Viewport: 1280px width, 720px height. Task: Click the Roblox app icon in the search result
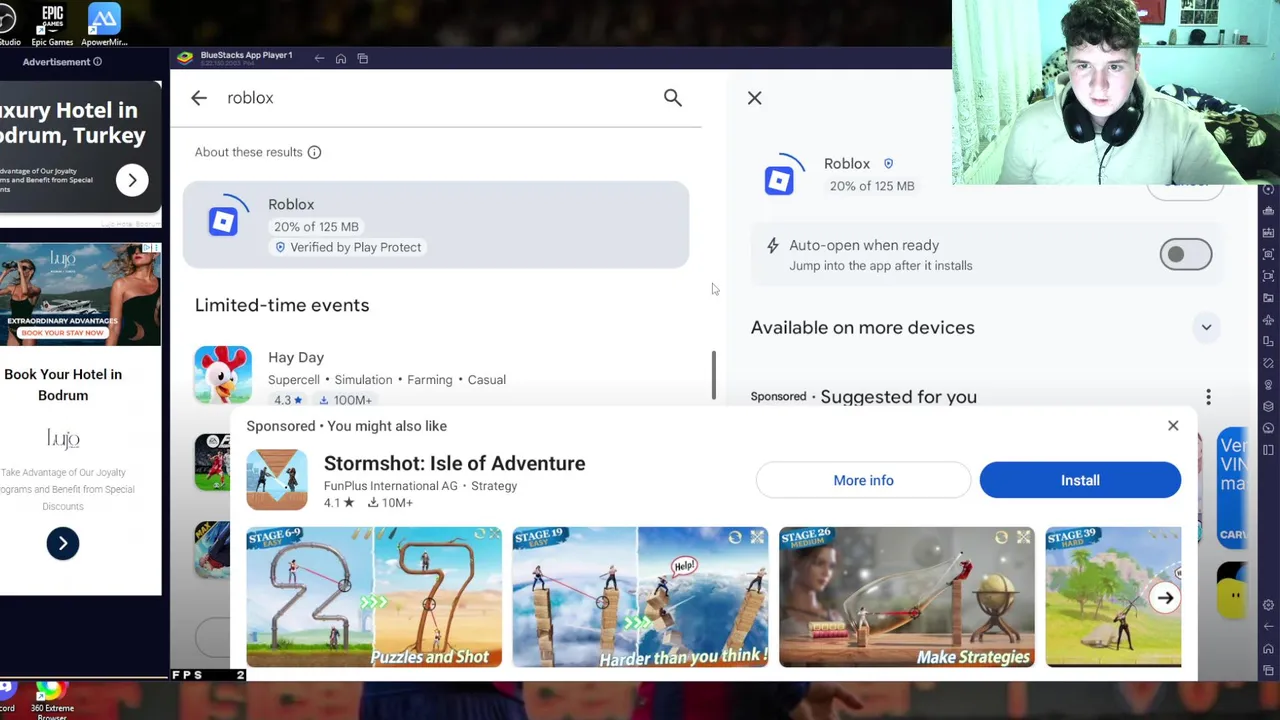coord(223,221)
